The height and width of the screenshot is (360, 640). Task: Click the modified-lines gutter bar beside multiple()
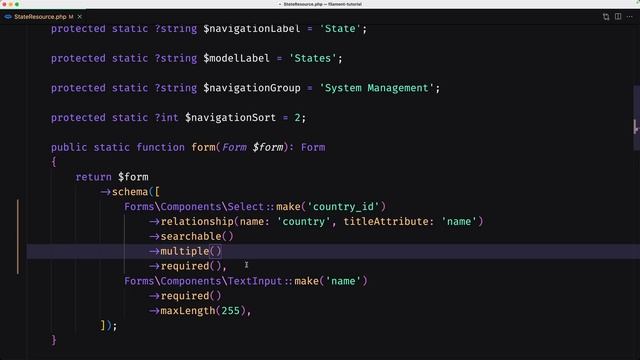click(18, 237)
